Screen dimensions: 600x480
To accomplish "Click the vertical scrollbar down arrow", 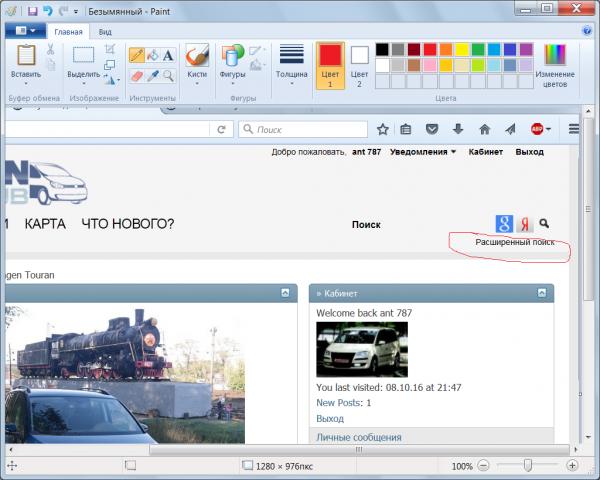I will (x=589, y=437).
